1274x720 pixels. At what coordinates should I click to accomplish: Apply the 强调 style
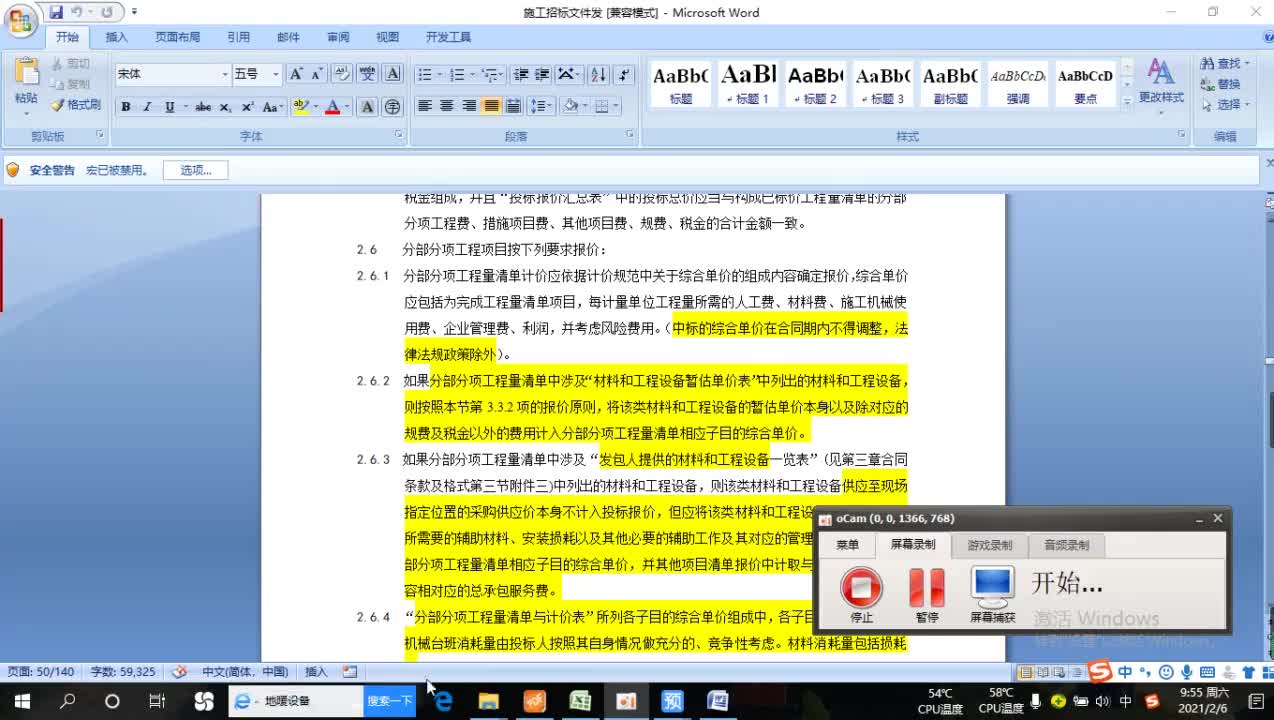pos(1017,84)
